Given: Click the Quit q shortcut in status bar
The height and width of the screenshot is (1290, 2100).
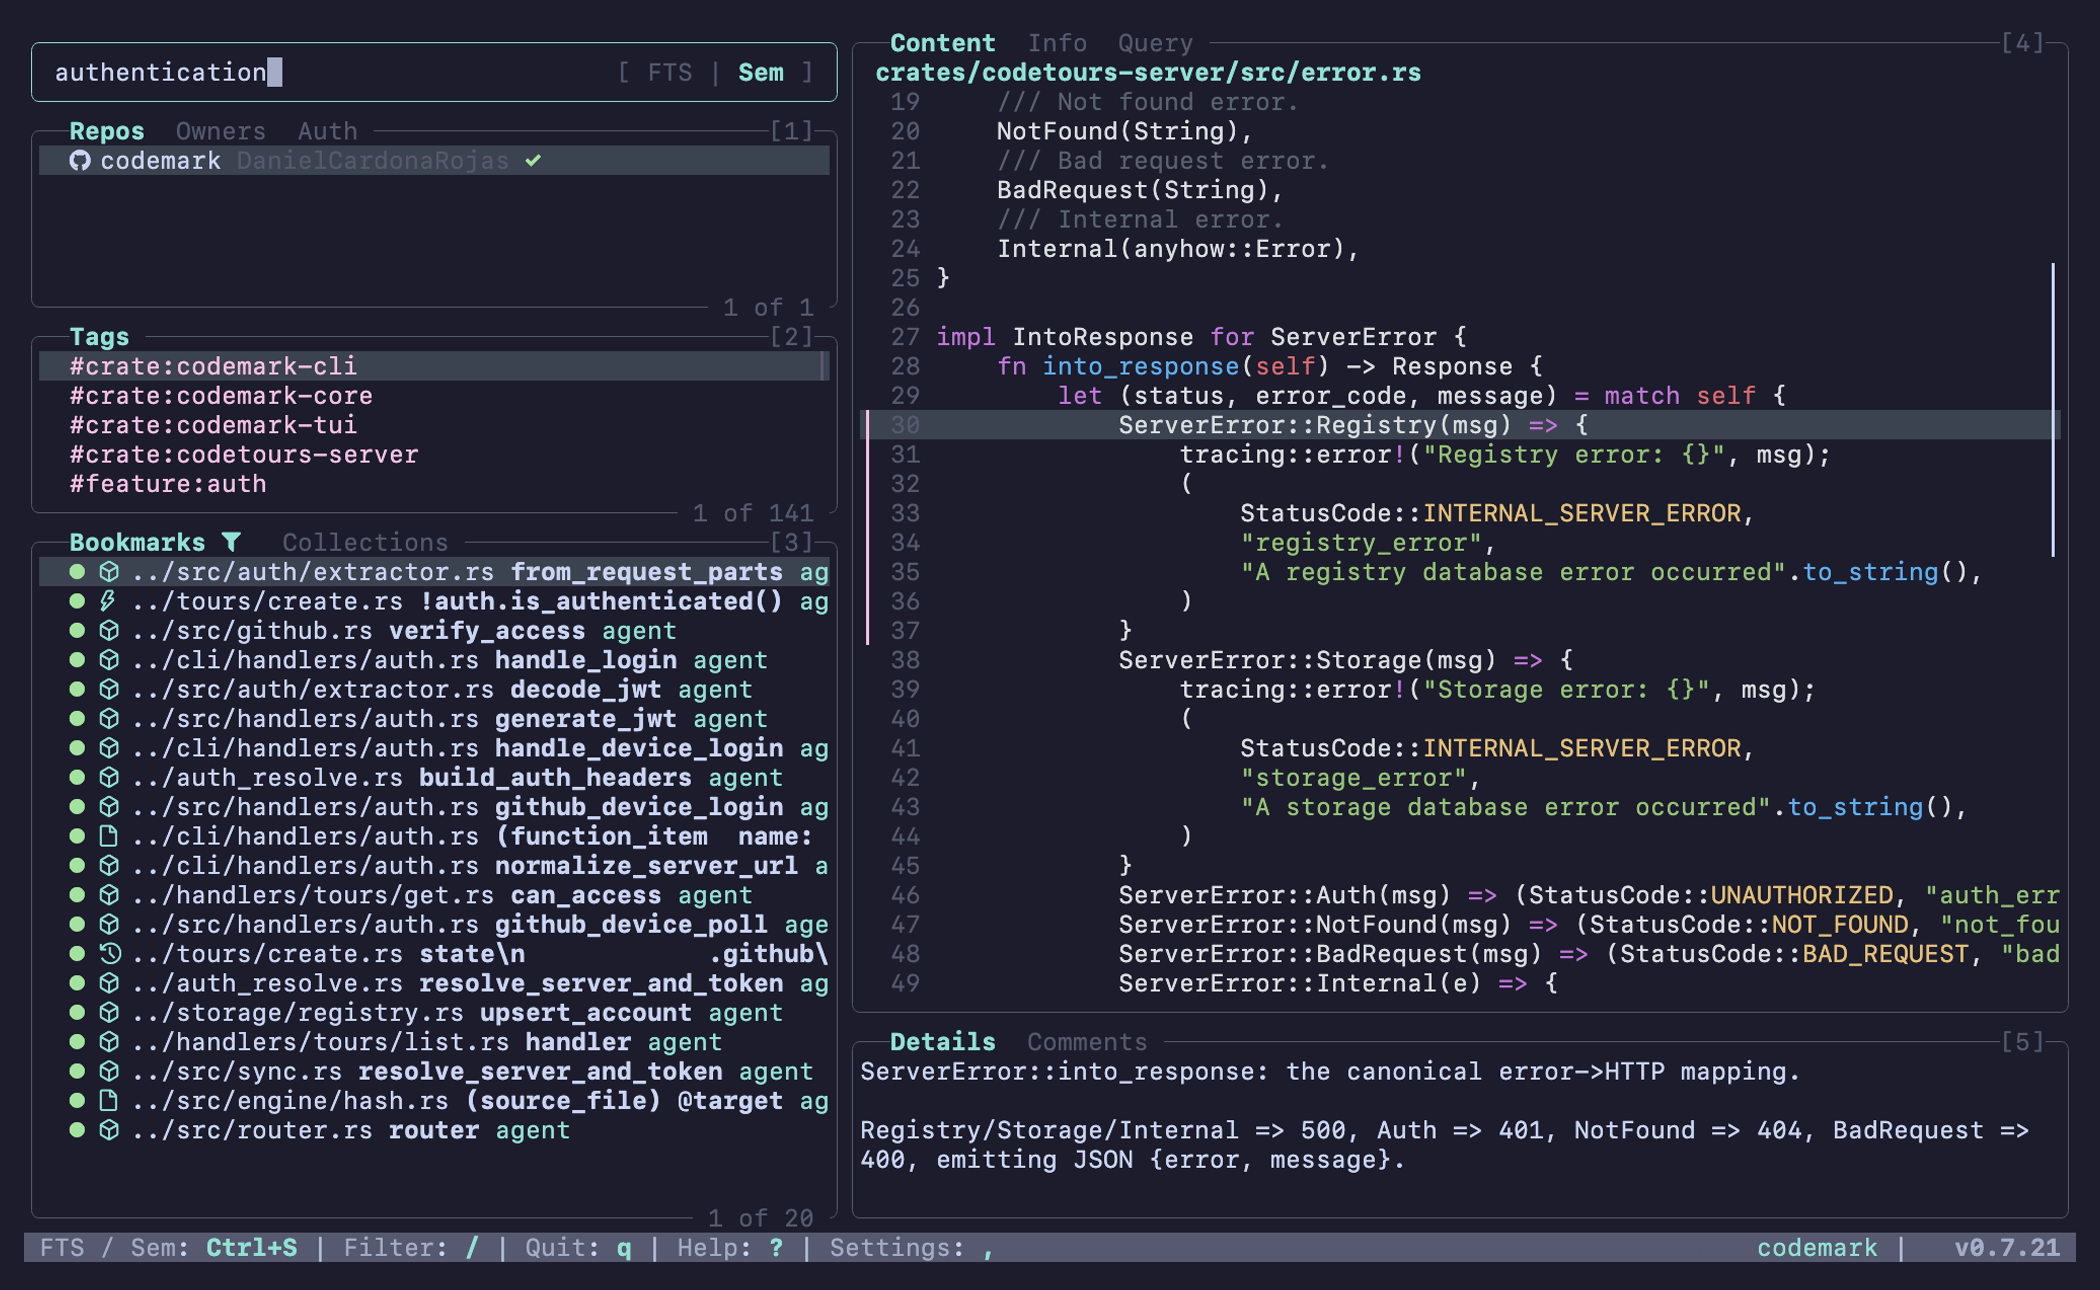Looking at the screenshot, I should tap(578, 1248).
